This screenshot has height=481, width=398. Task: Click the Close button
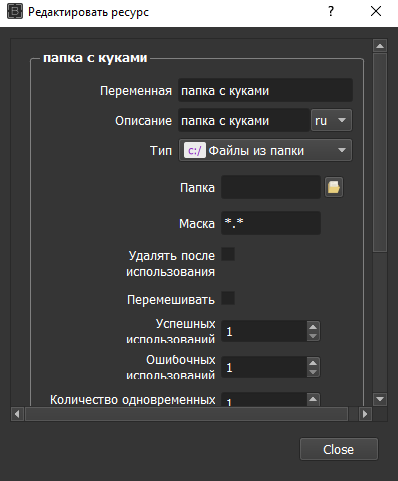point(339,449)
